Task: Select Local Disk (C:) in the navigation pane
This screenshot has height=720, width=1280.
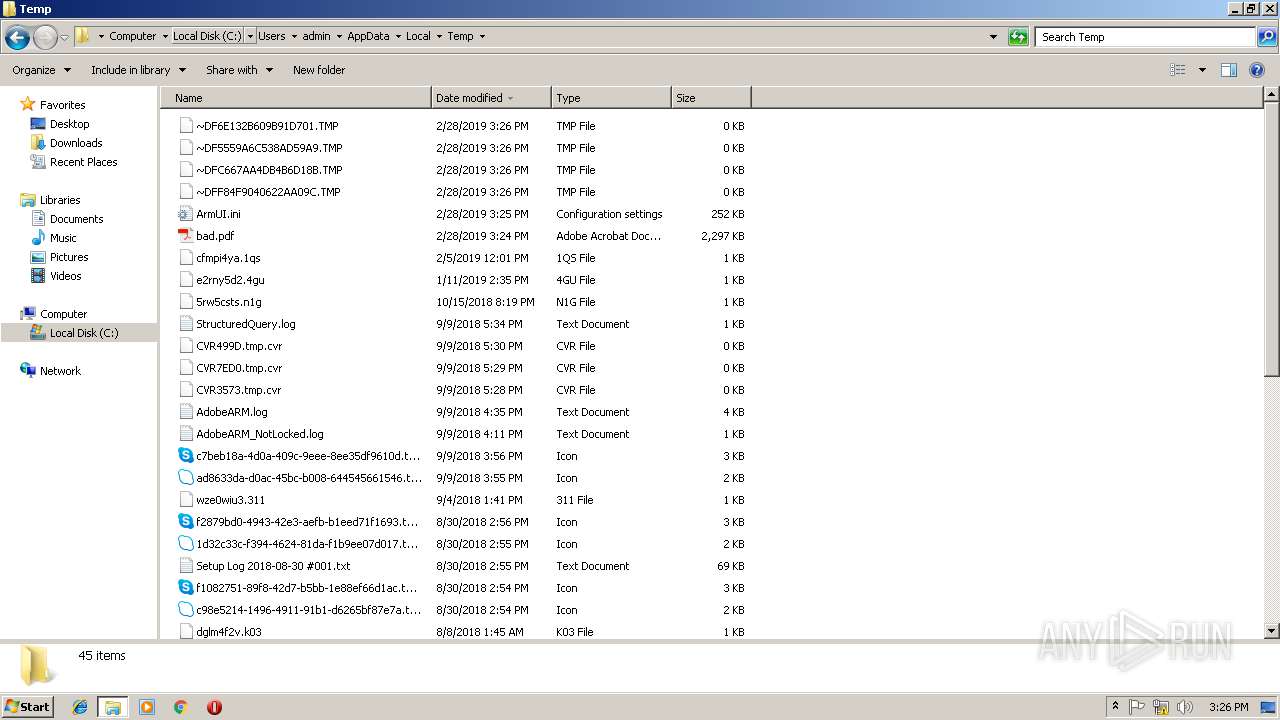Action: click(x=84, y=333)
